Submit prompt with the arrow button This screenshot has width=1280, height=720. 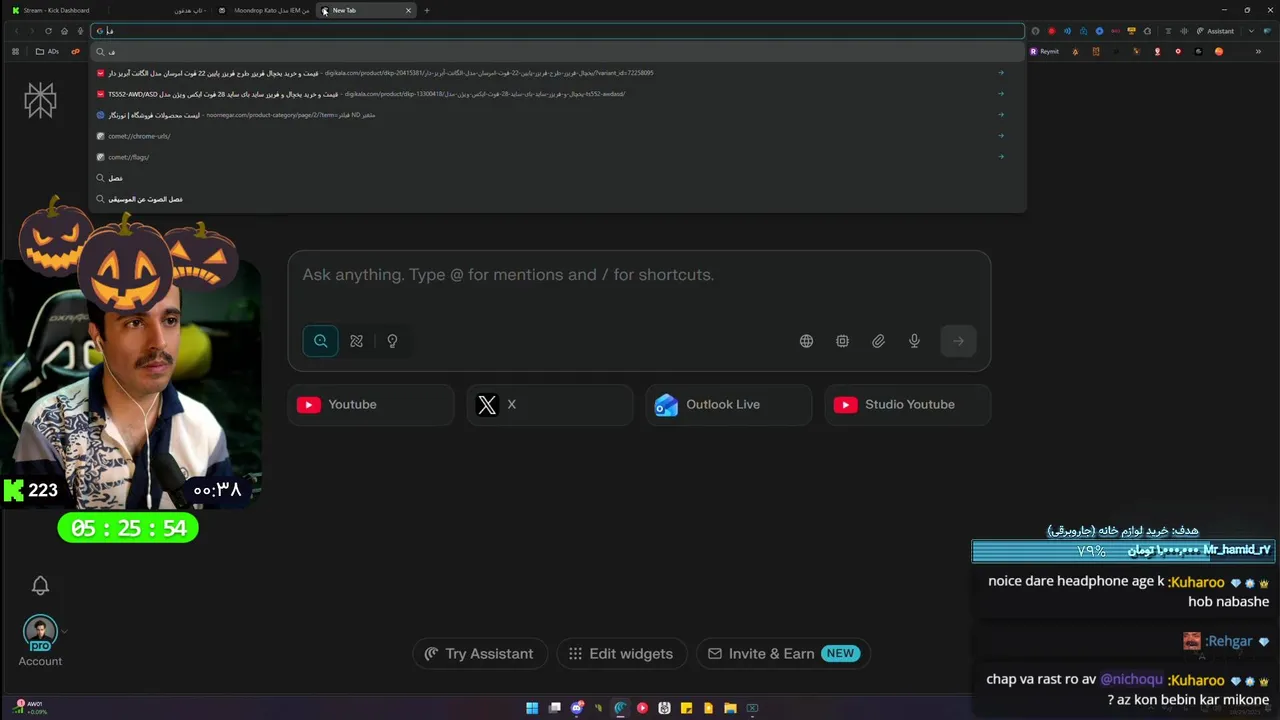[958, 341]
